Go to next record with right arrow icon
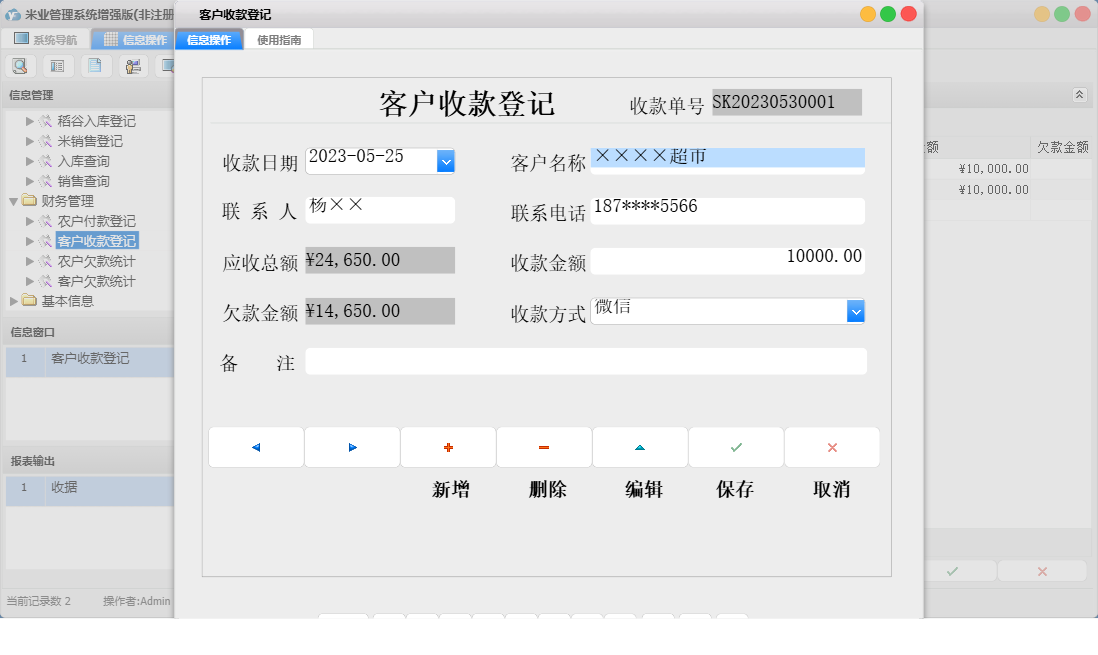Screen dimensions: 1098x655 coord(352,447)
